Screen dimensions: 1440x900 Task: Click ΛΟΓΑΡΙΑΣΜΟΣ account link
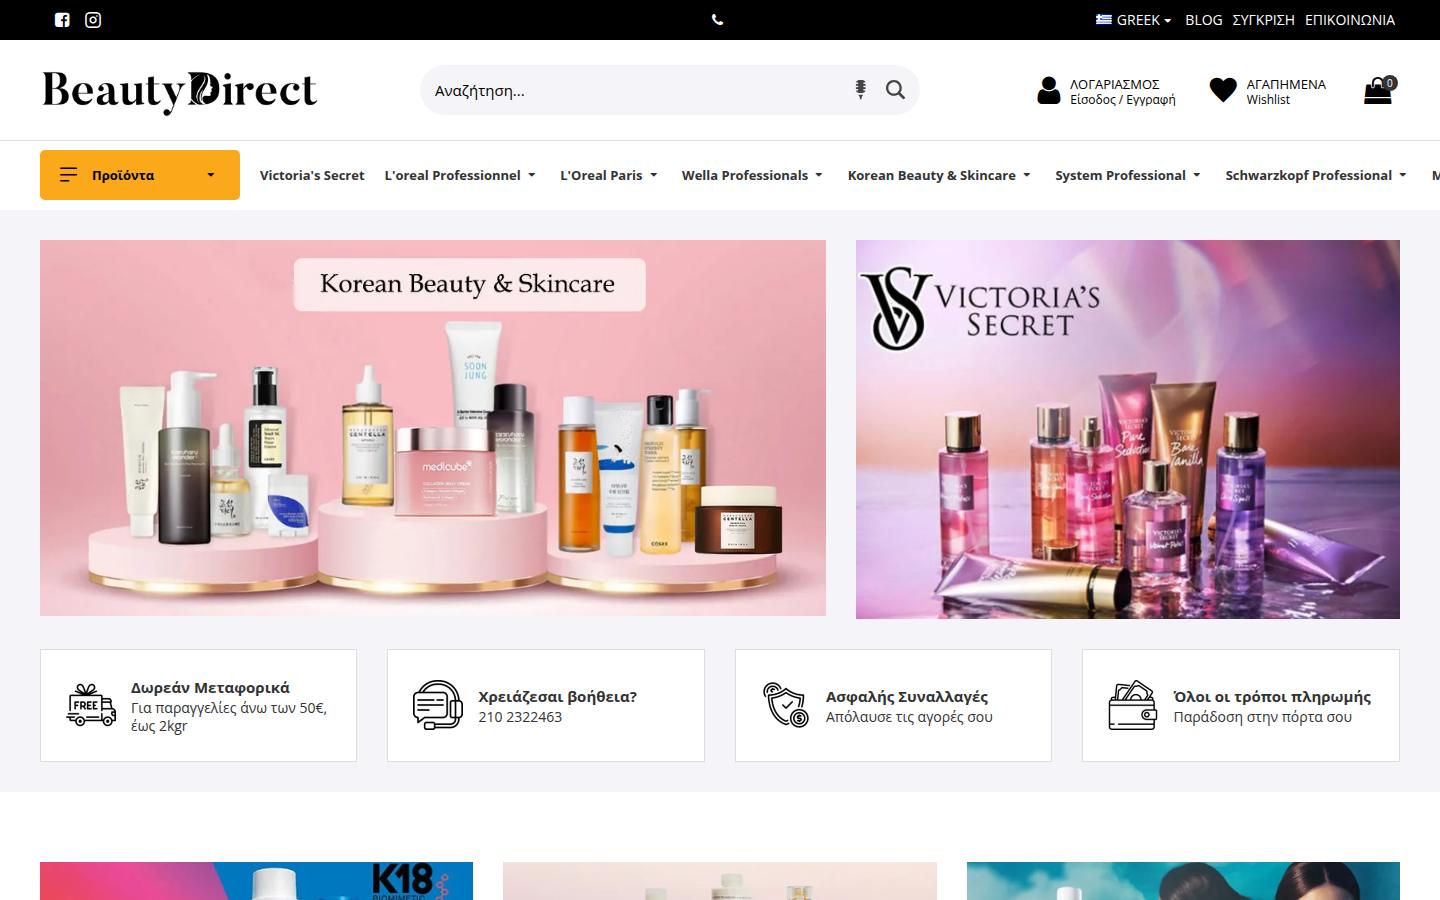click(x=1115, y=84)
